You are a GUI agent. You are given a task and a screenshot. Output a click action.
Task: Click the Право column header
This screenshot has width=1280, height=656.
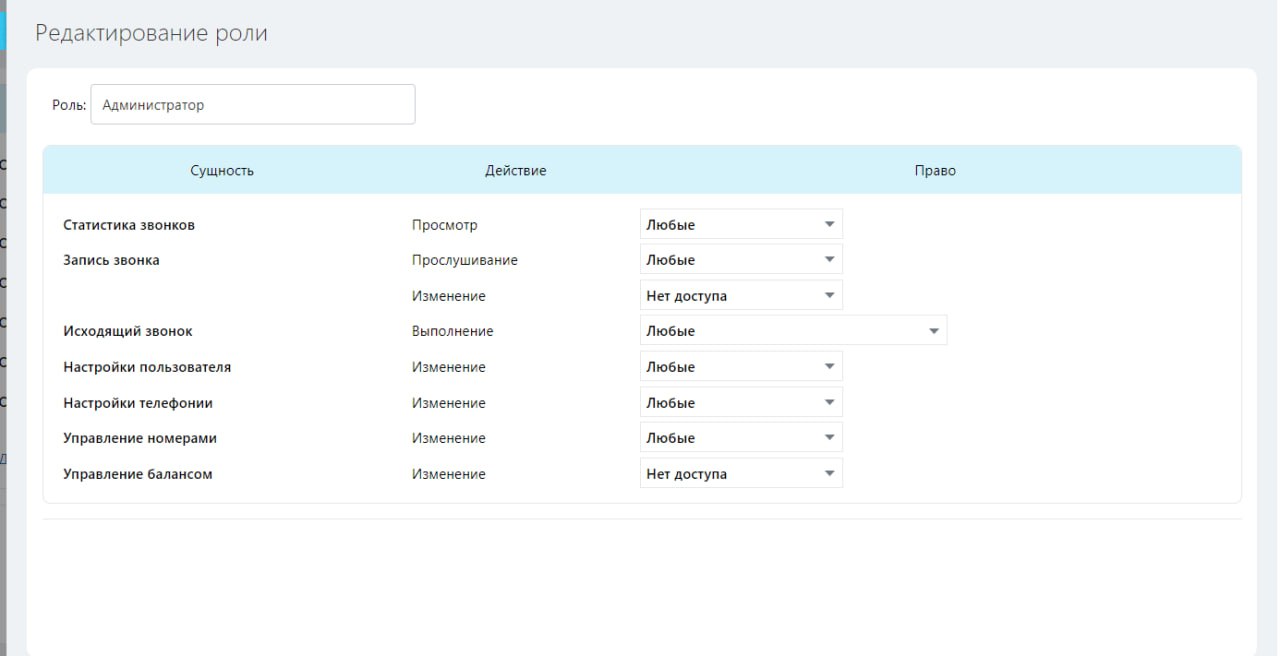935,171
